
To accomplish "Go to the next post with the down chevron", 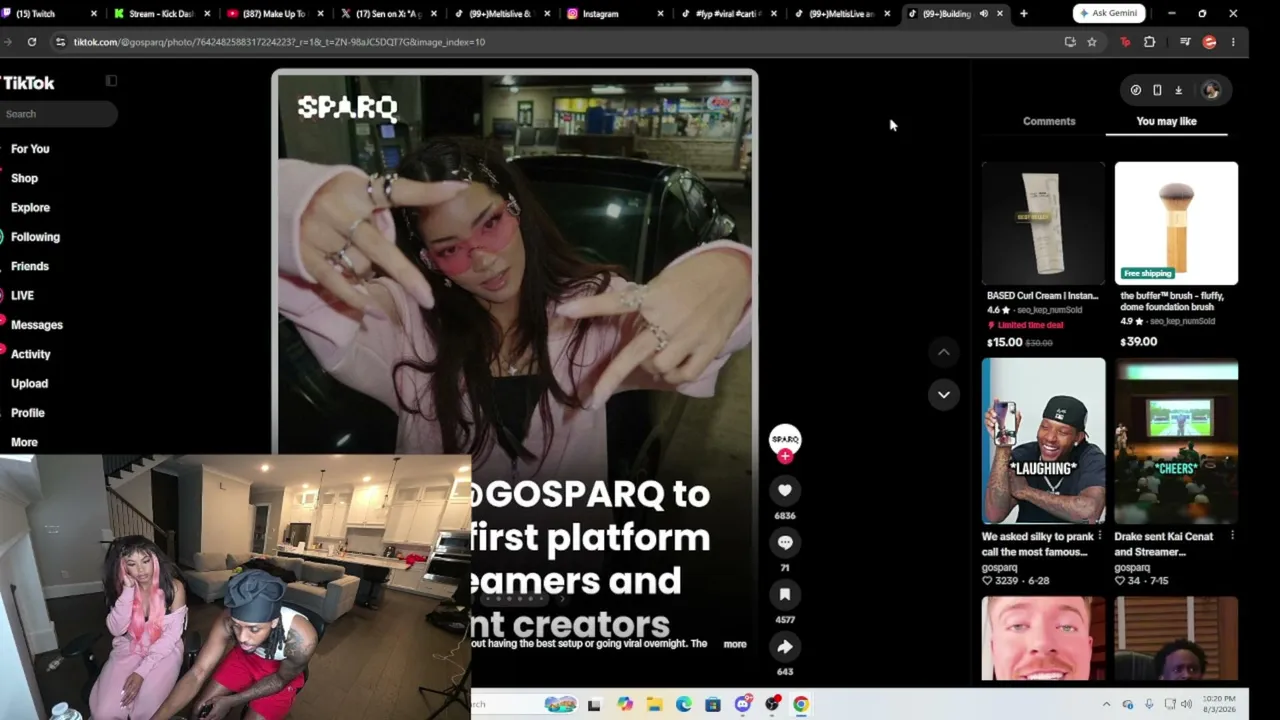I will coord(943,394).
